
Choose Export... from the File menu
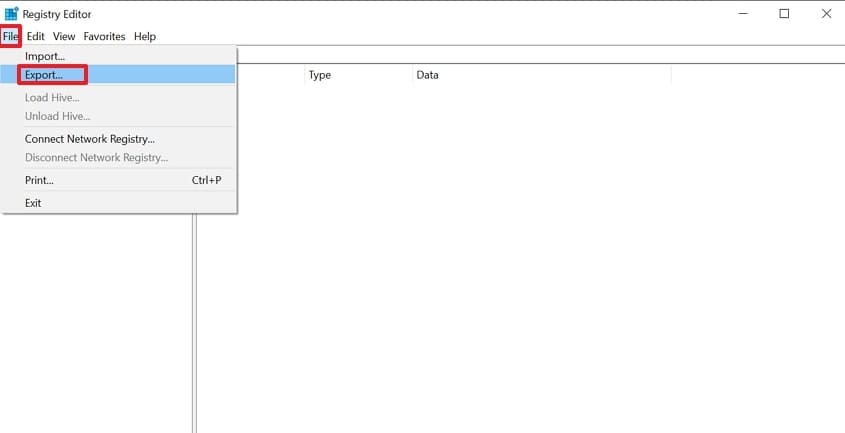[x=118, y=75]
